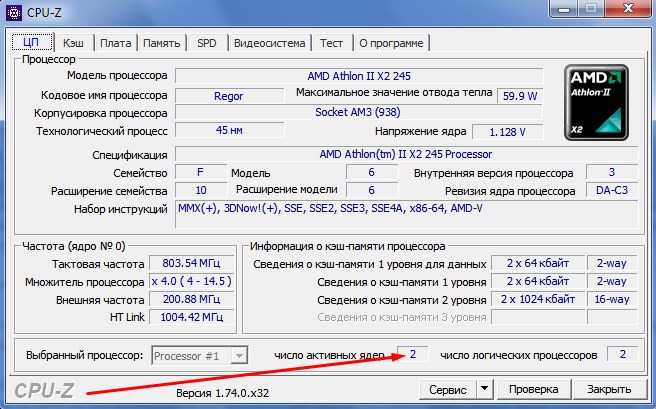Viewport: 656px width, 409px height.
Task: Click the Regor code name field
Action: tap(228, 96)
